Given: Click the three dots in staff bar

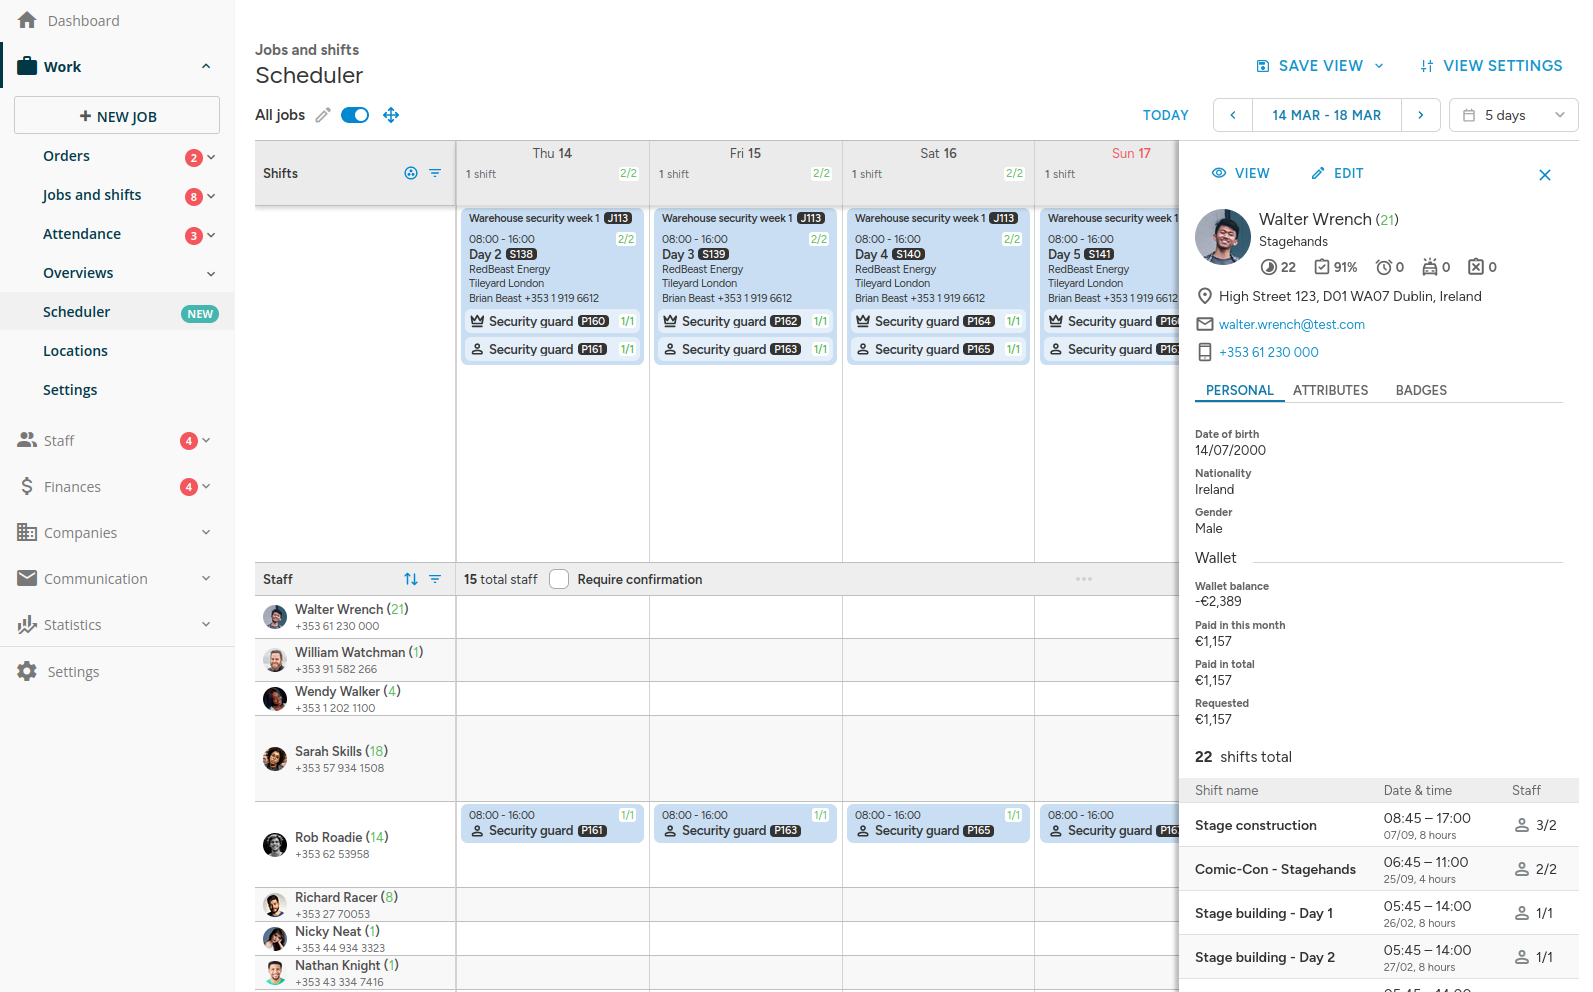Looking at the screenshot, I should (1084, 579).
